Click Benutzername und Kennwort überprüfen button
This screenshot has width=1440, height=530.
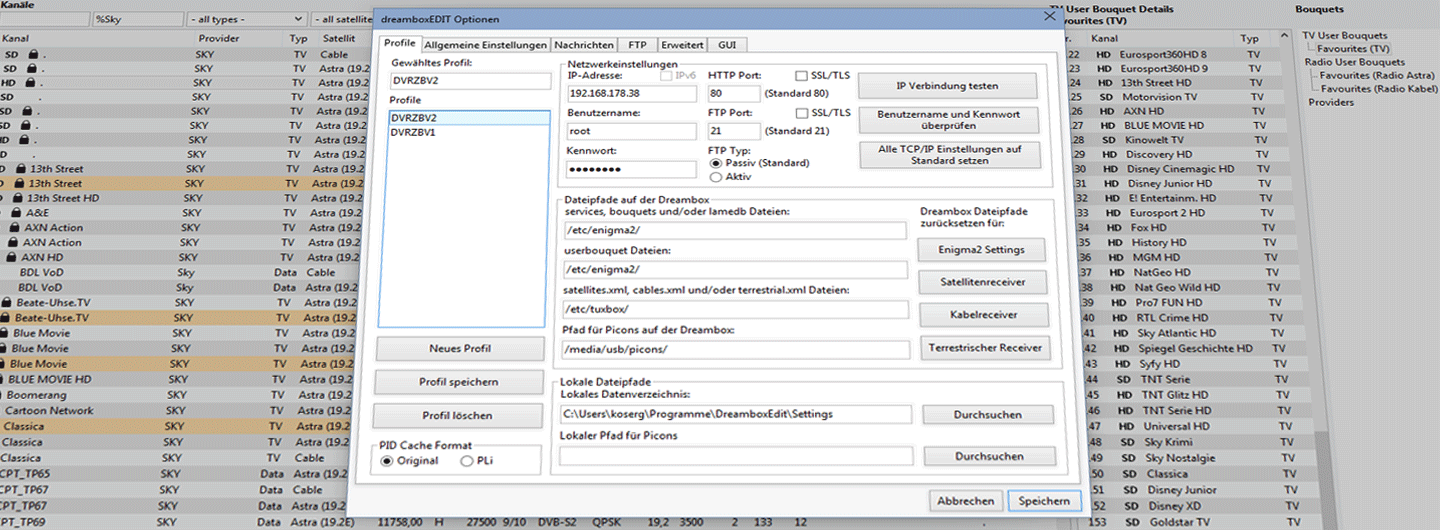click(x=947, y=120)
